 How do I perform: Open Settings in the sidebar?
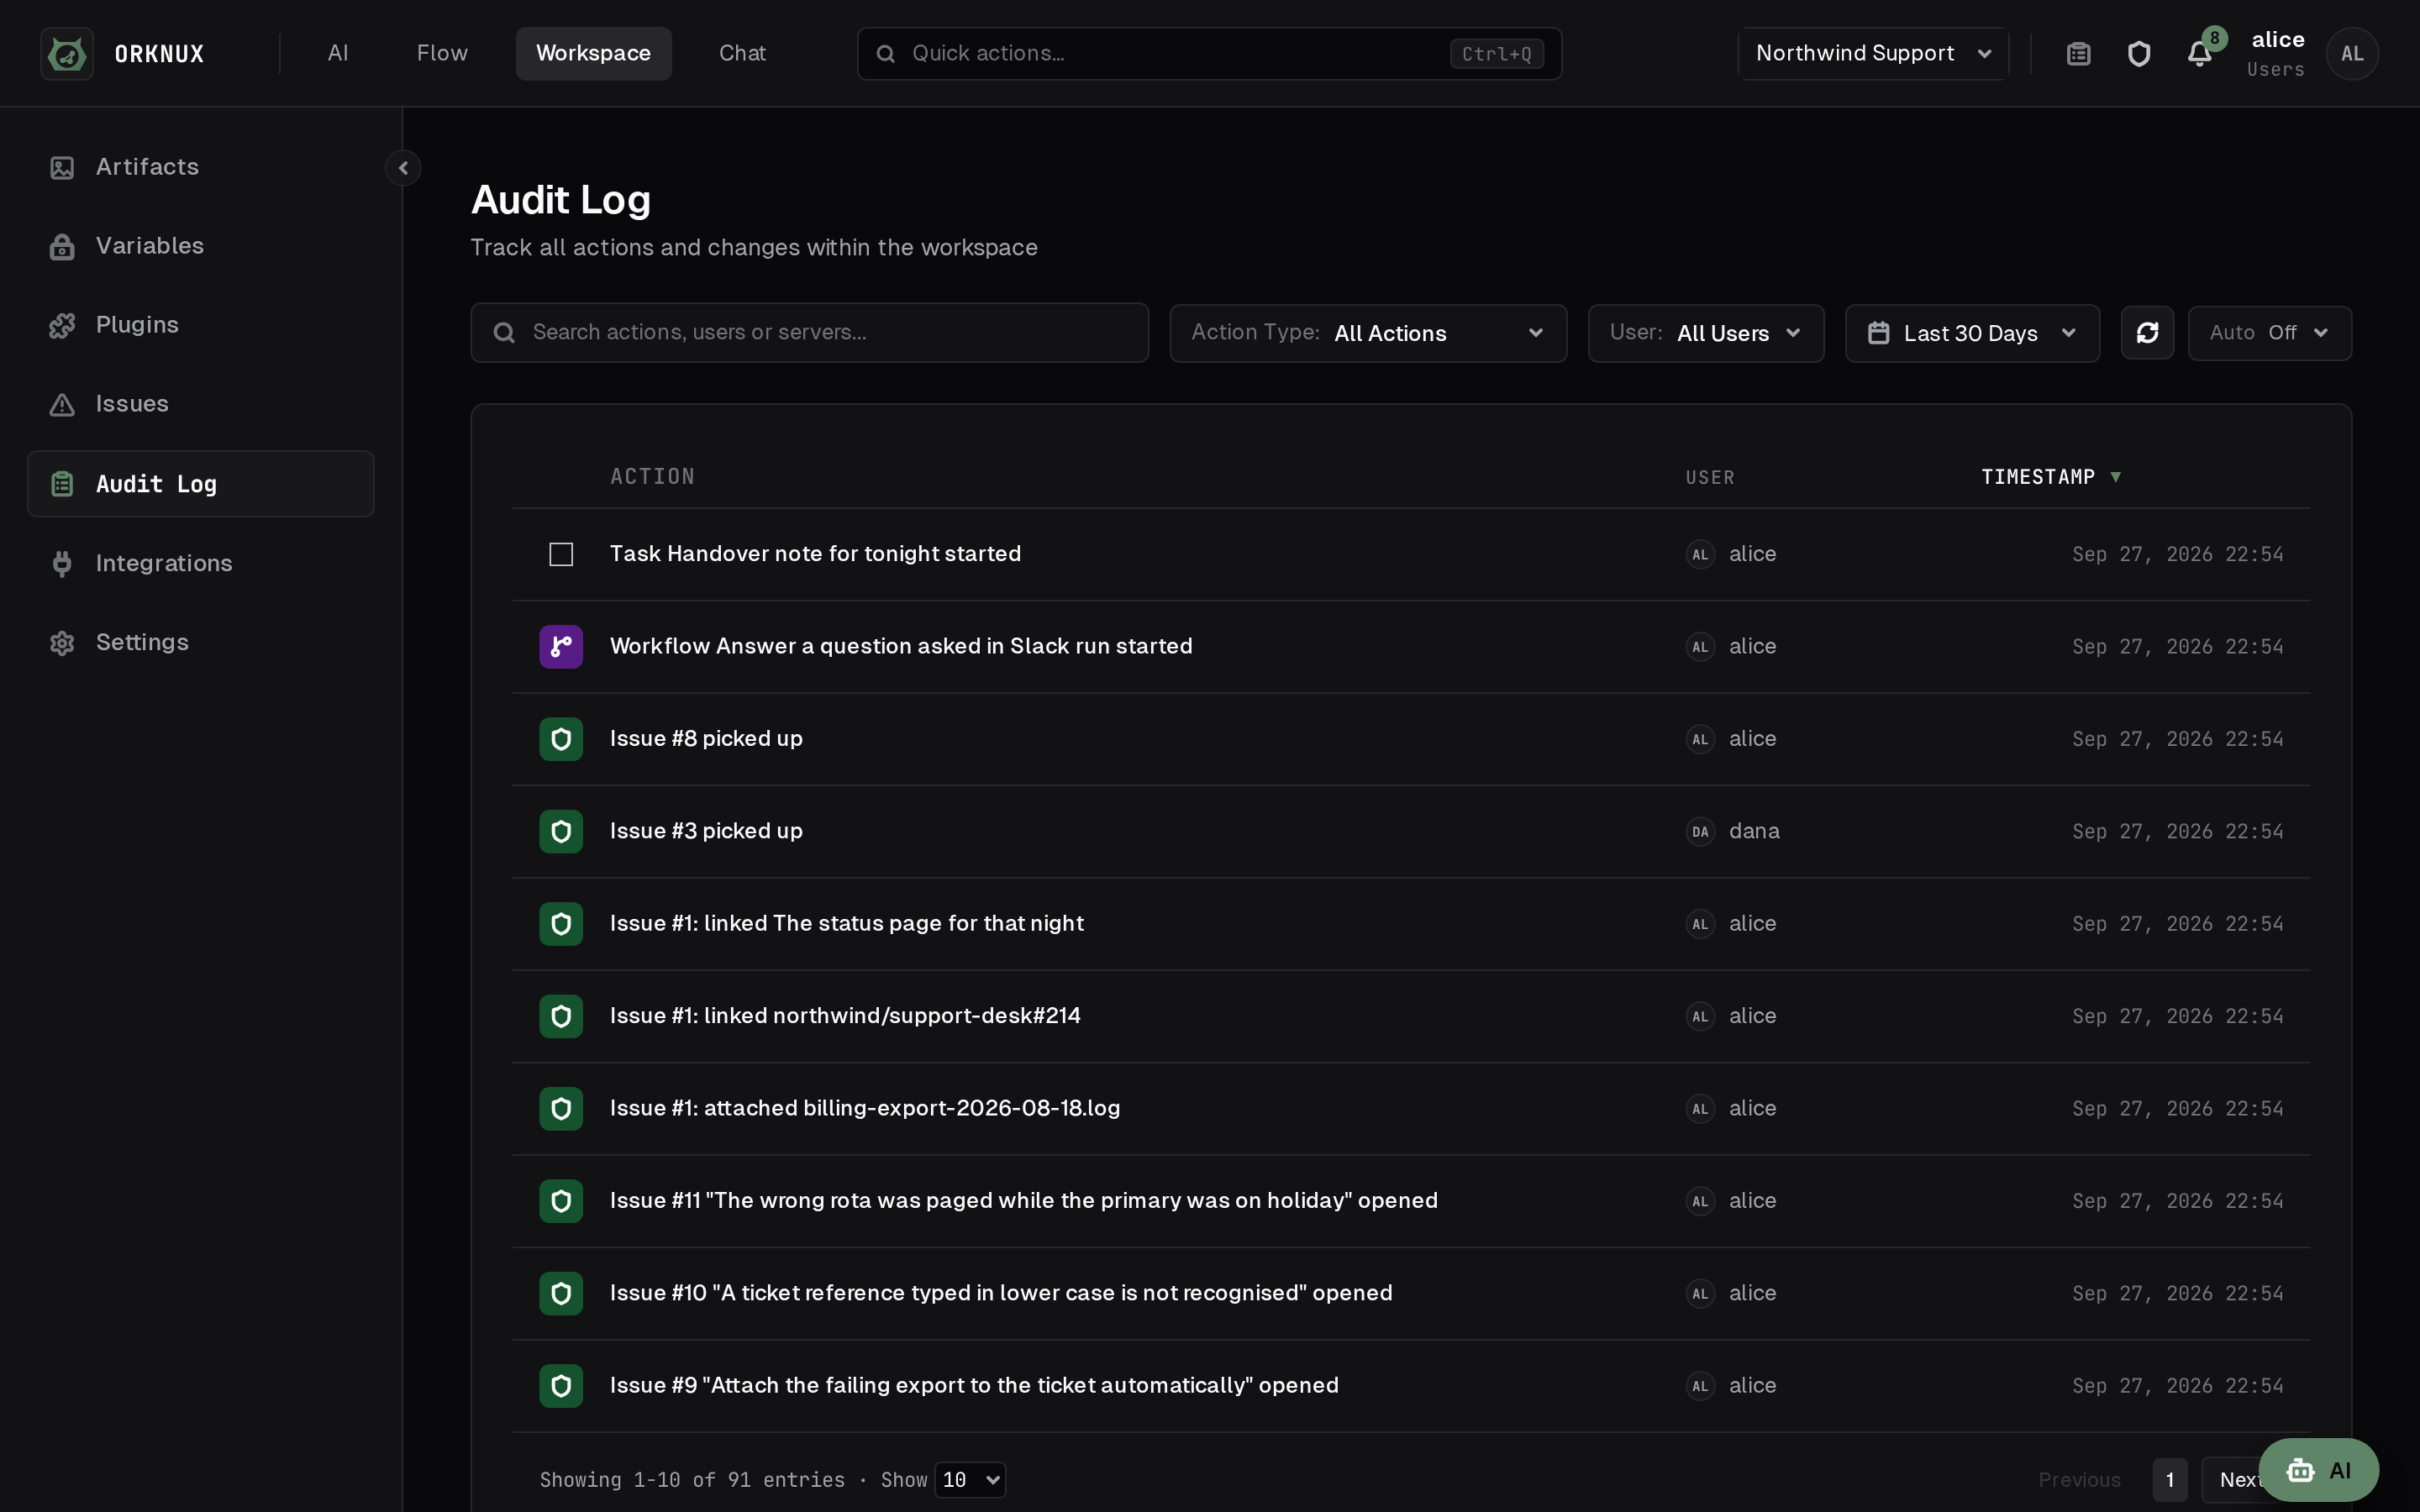tap(201, 642)
